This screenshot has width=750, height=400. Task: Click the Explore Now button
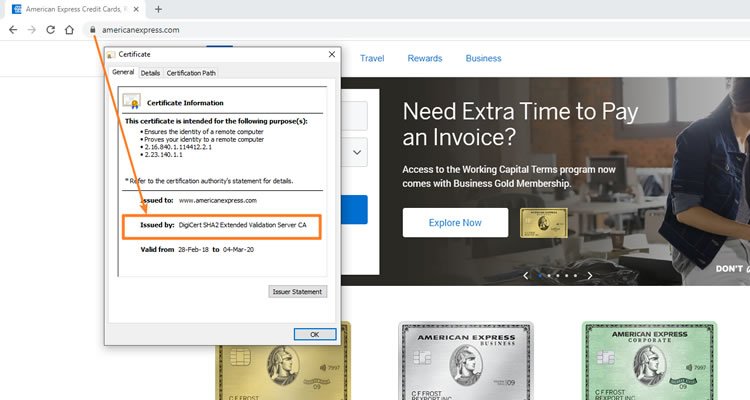point(455,222)
